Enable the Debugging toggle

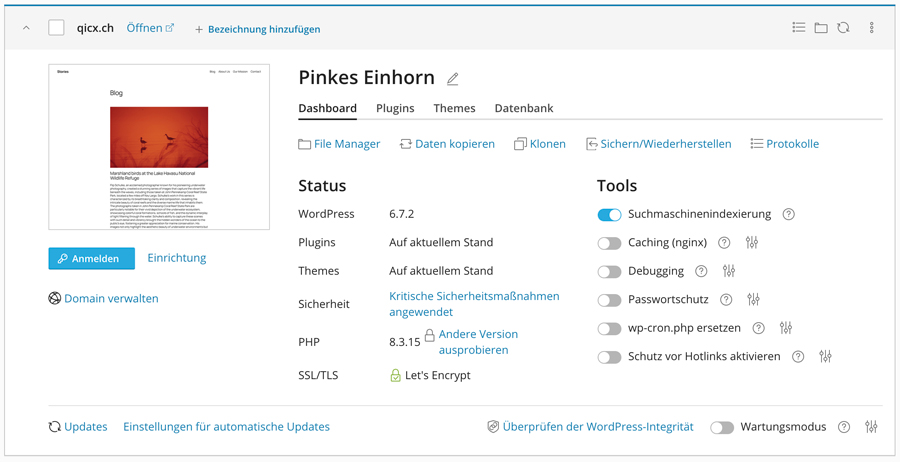click(x=609, y=272)
